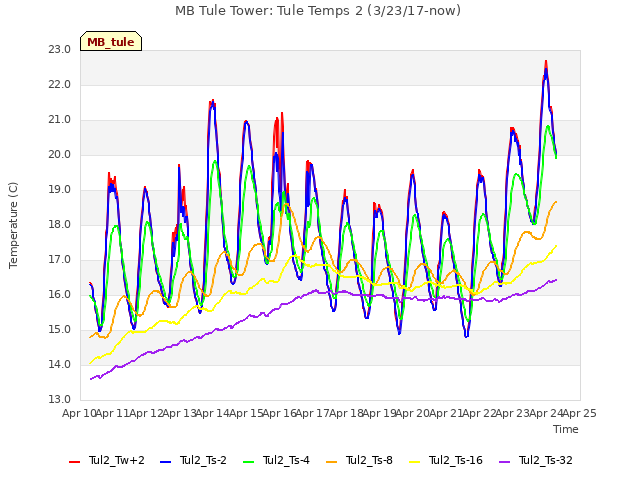The height and width of the screenshot is (480, 640).
Task: Select the Tul2_Ts-2 legend label
Action: [x=203, y=460]
